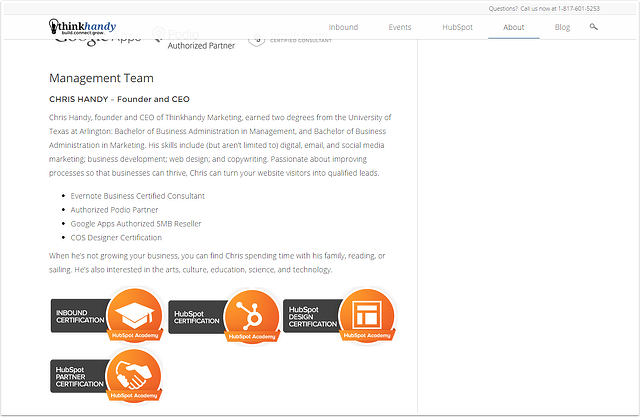Click the Inbound Certification badge

(x=107, y=315)
